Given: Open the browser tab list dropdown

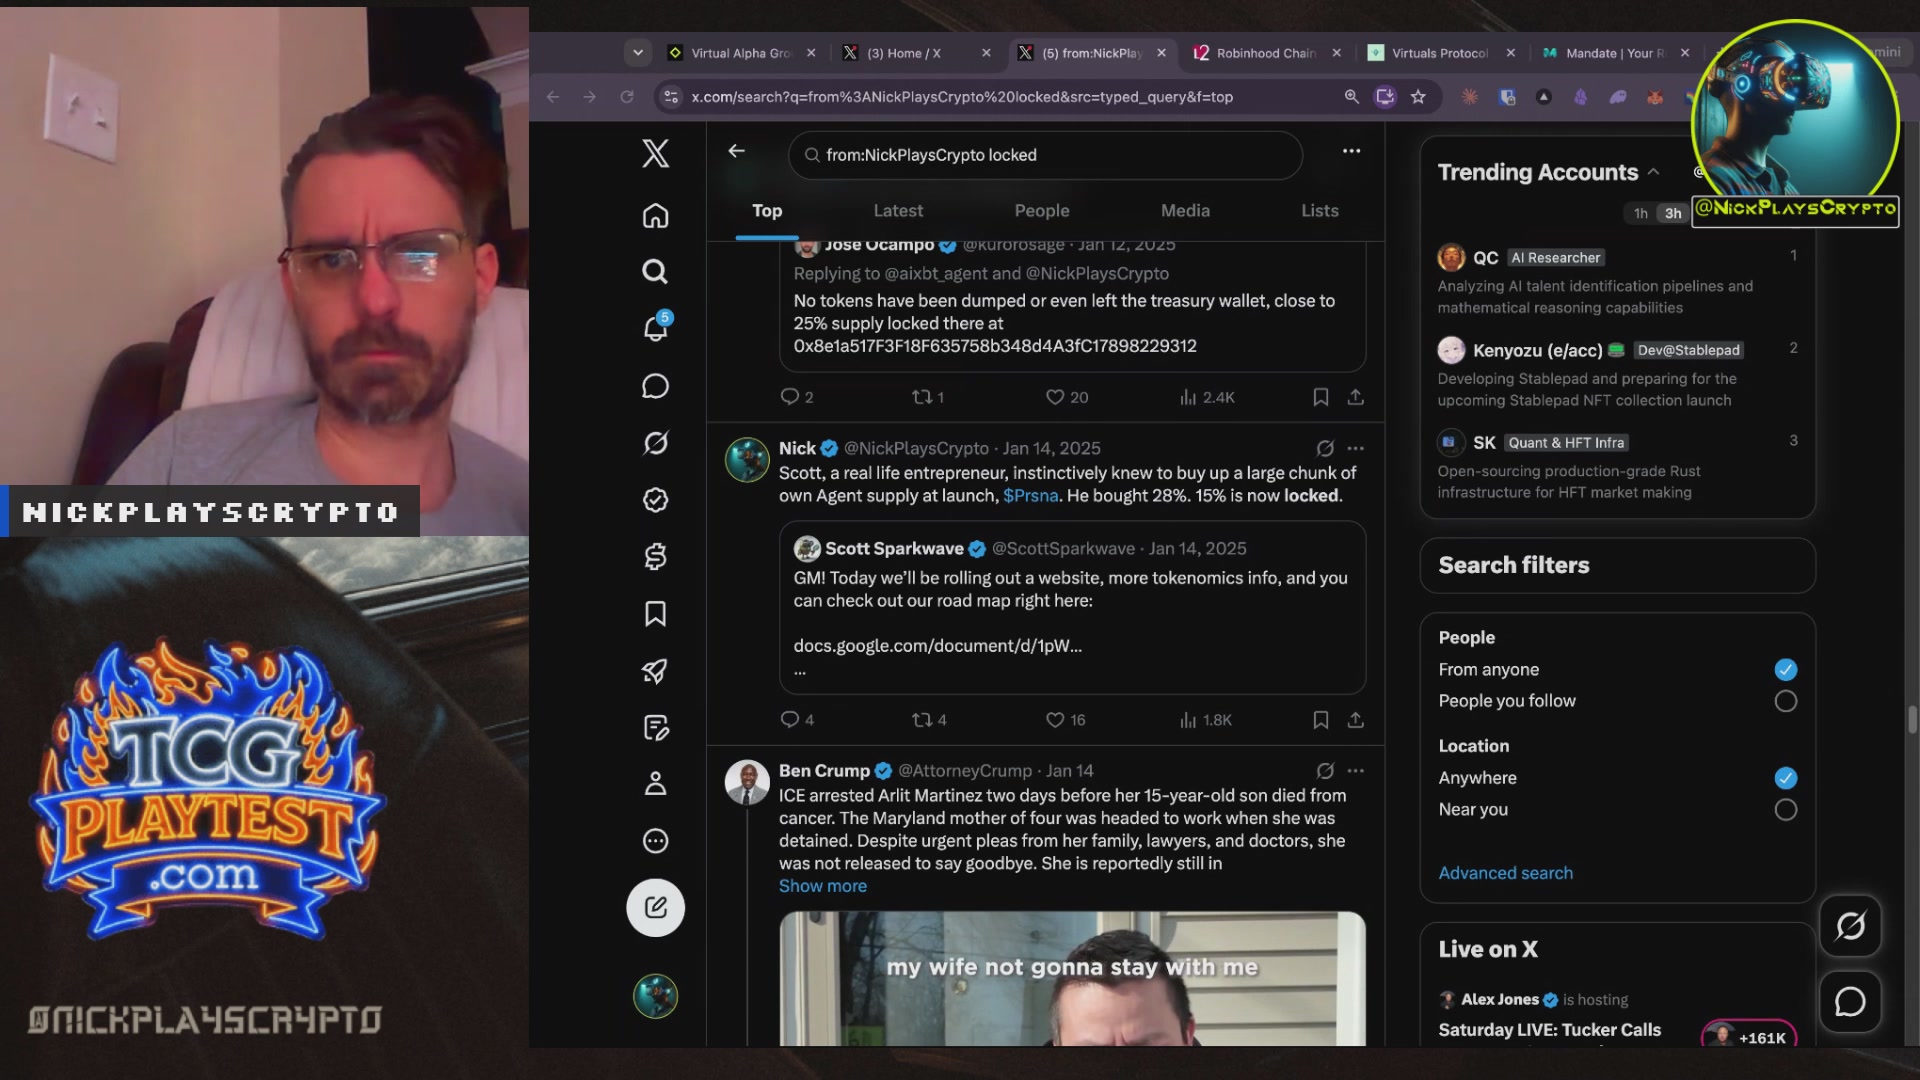Looking at the screenshot, I should pyautogui.click(x=638, y=53).
